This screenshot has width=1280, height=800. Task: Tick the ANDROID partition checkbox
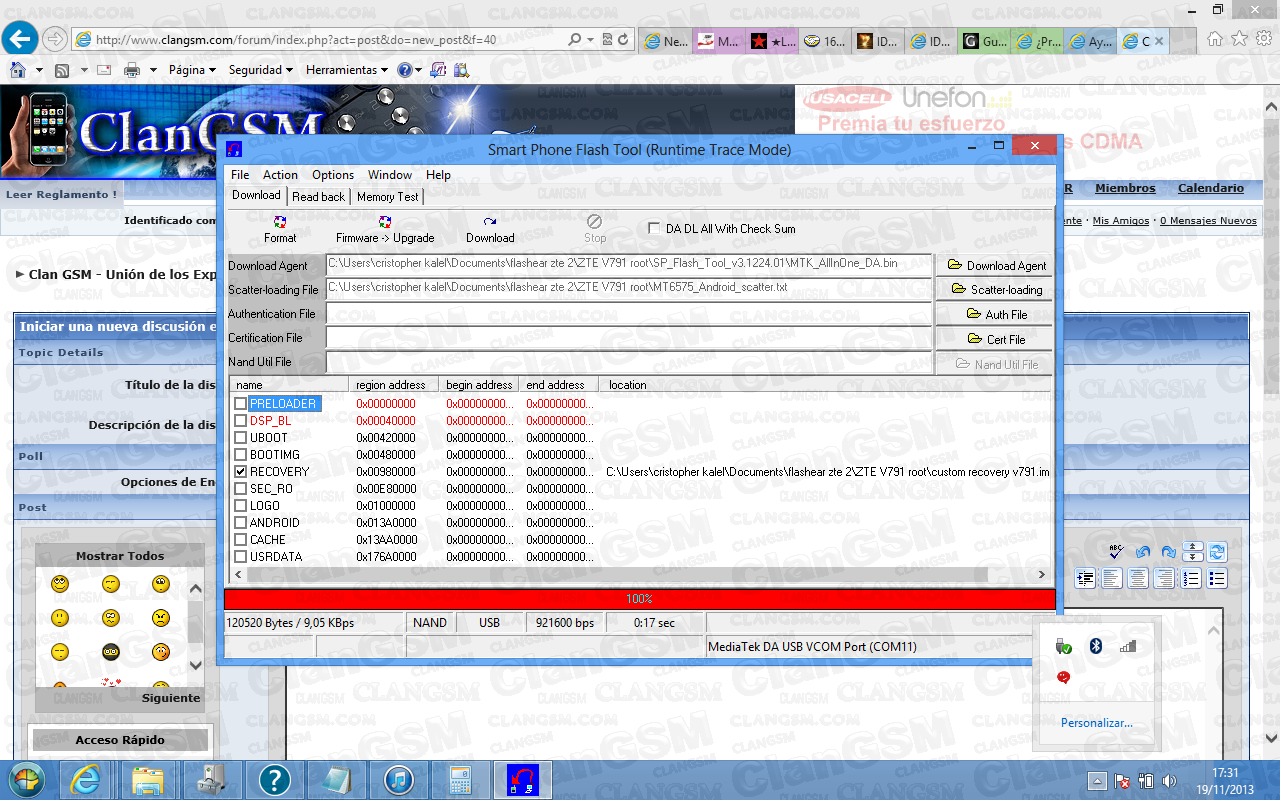click(240, 523)
